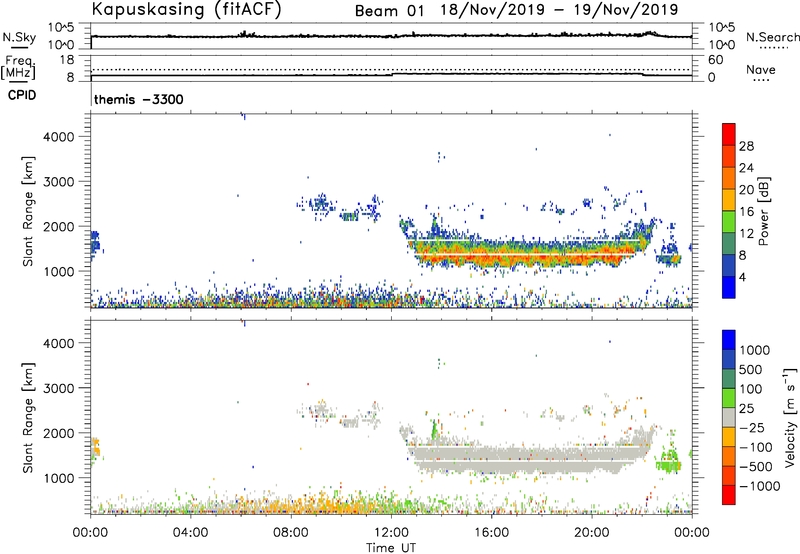
Task: Click the "16:00" time tick label
Action: click(x=491, y=533)
